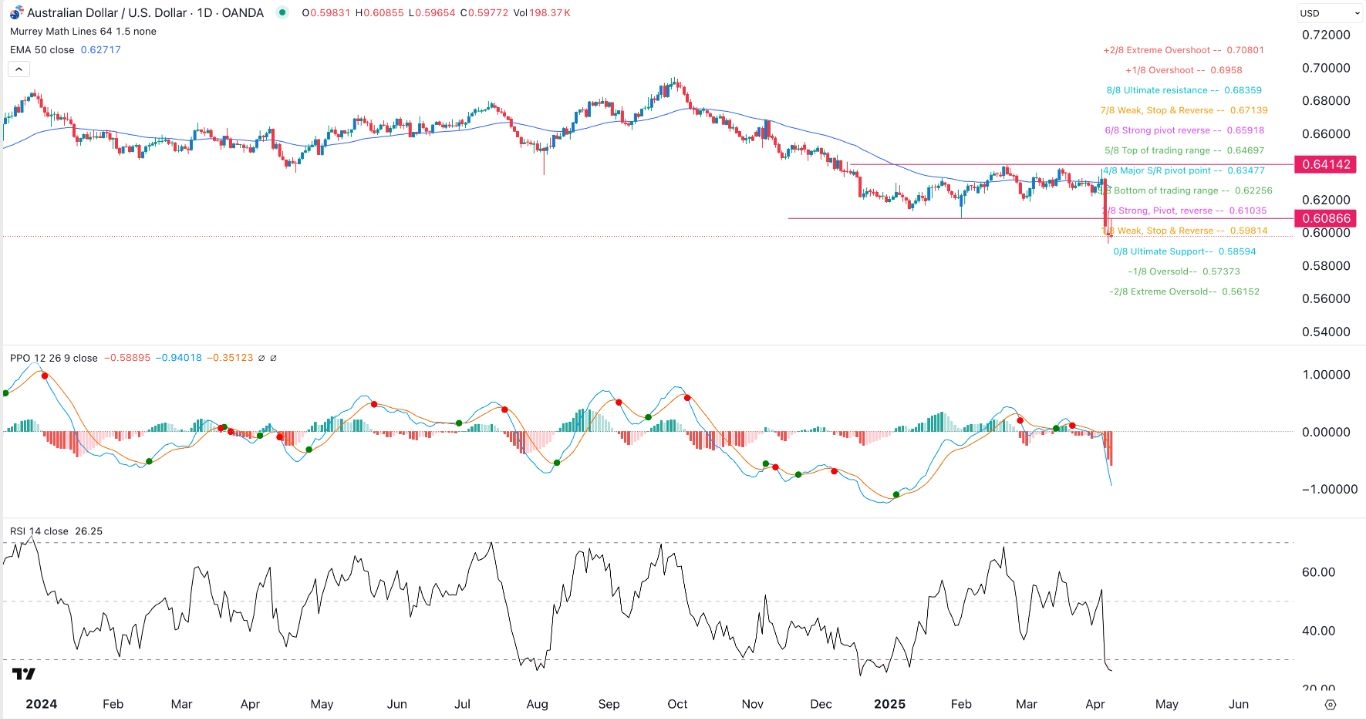Click the Australian/US flag symbol icon
The image size is (1366, 719).
(14, 12)
